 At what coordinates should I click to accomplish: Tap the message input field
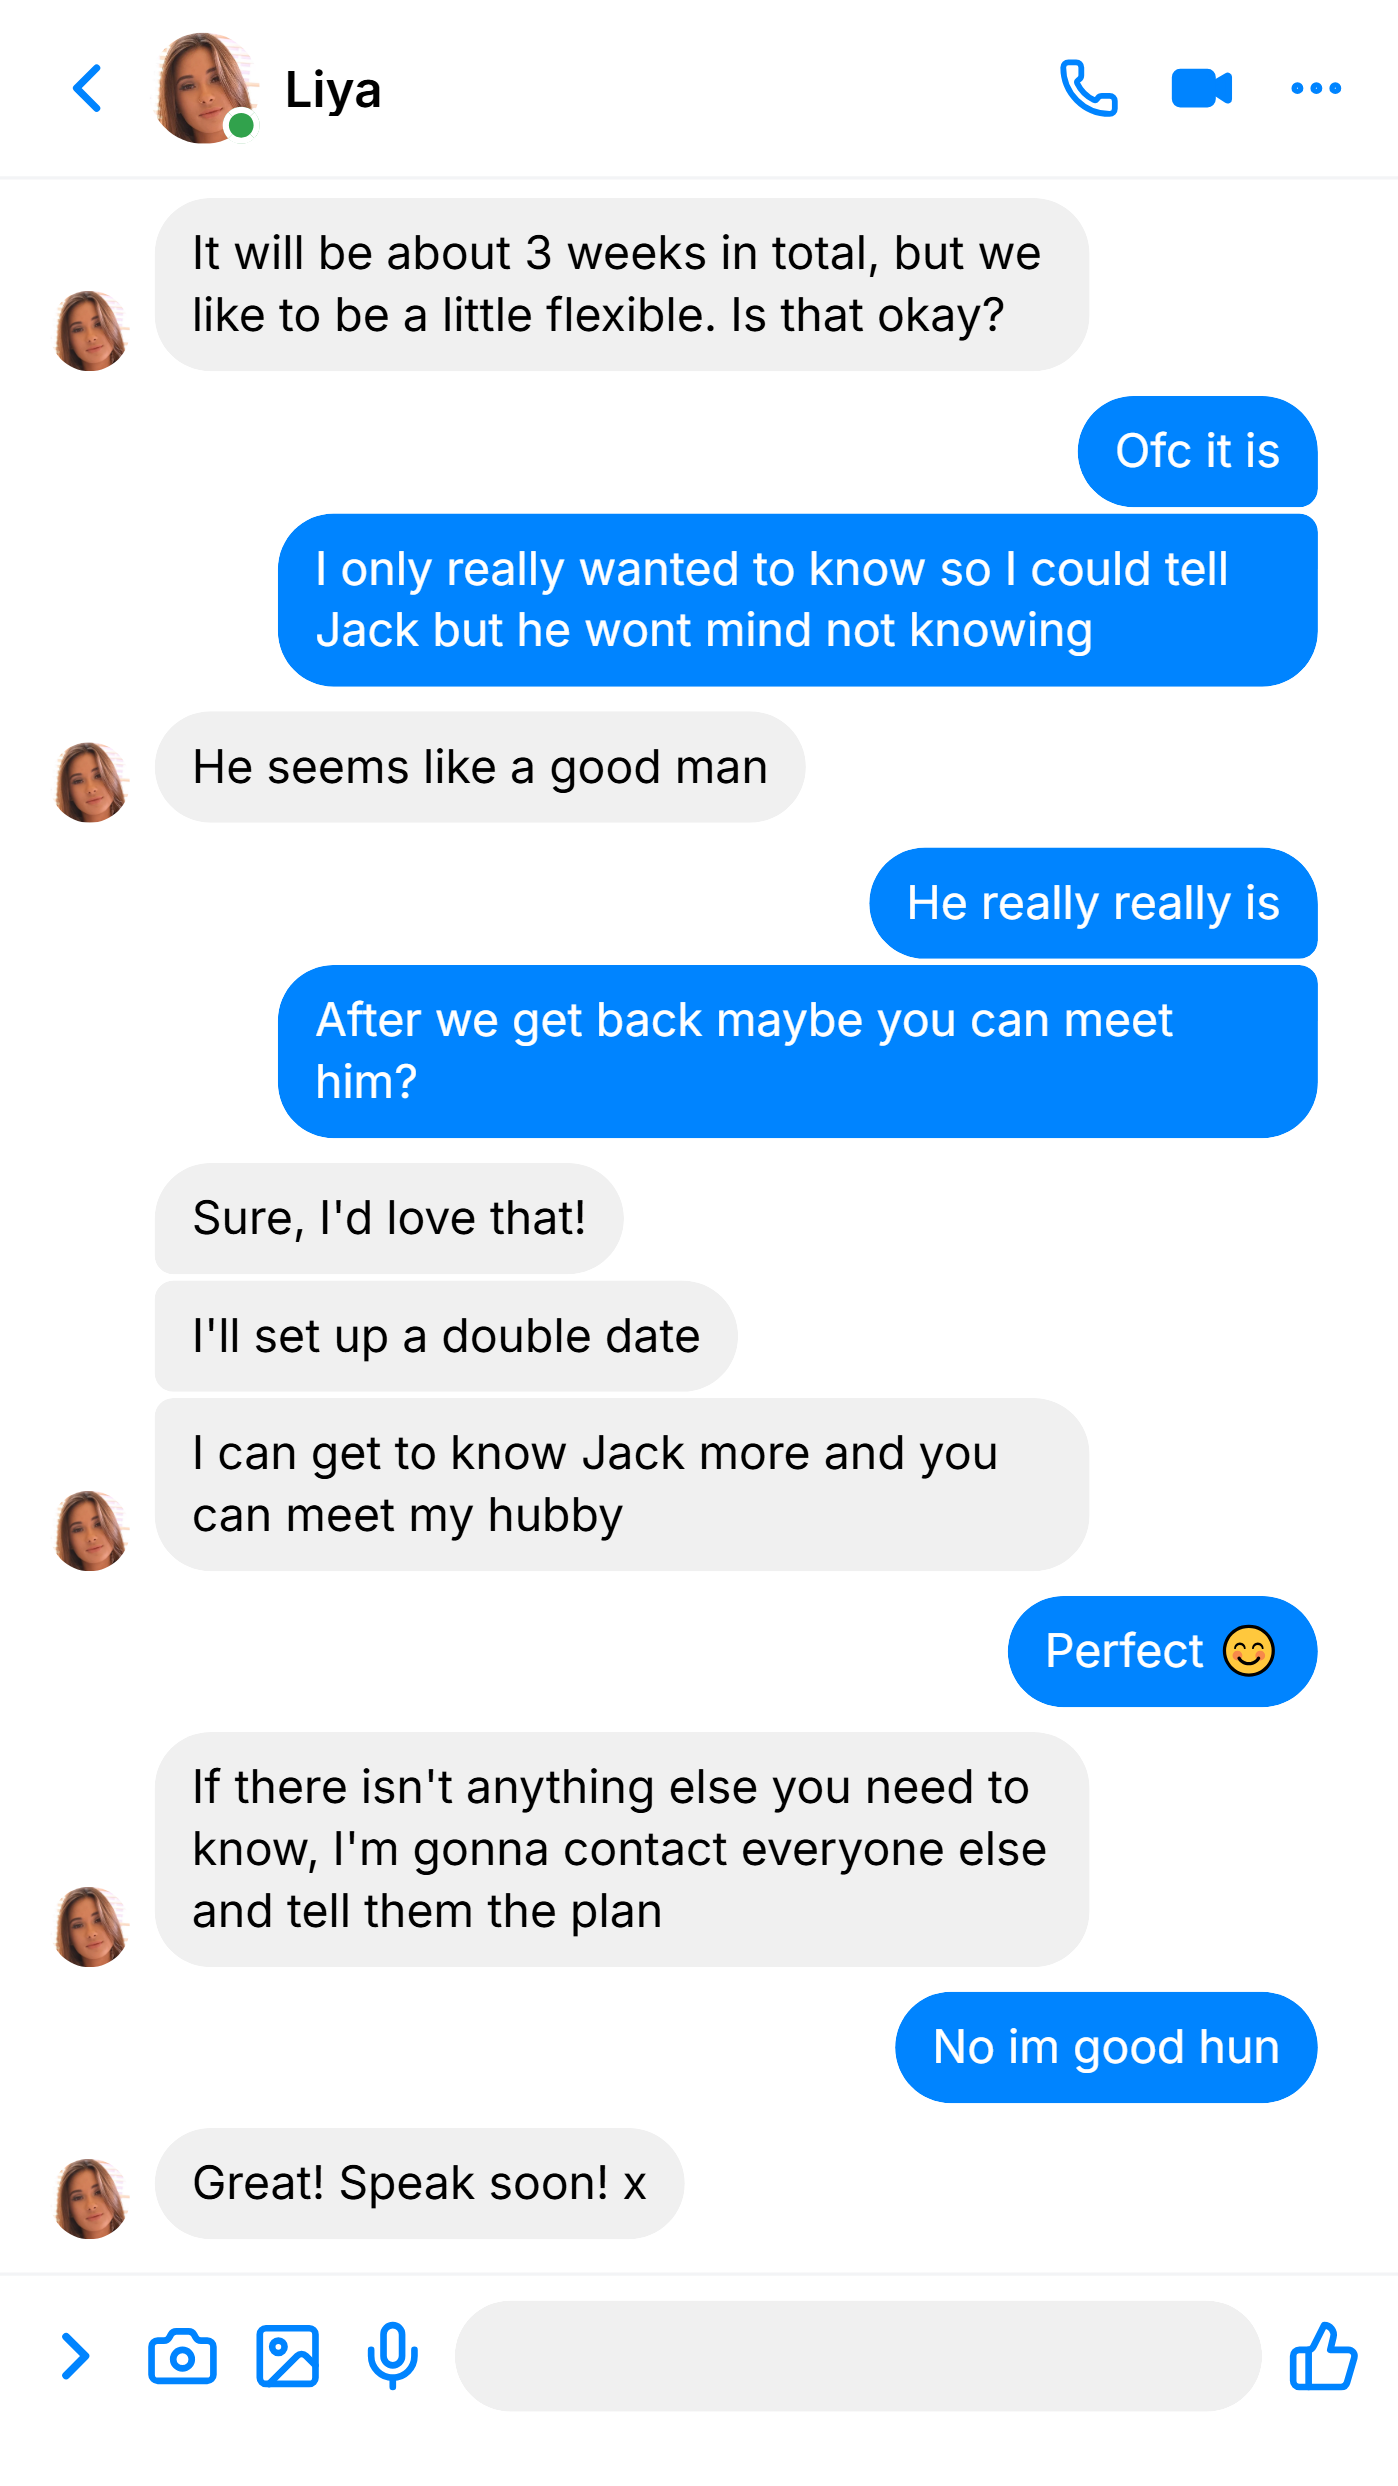pos(857,2356)
